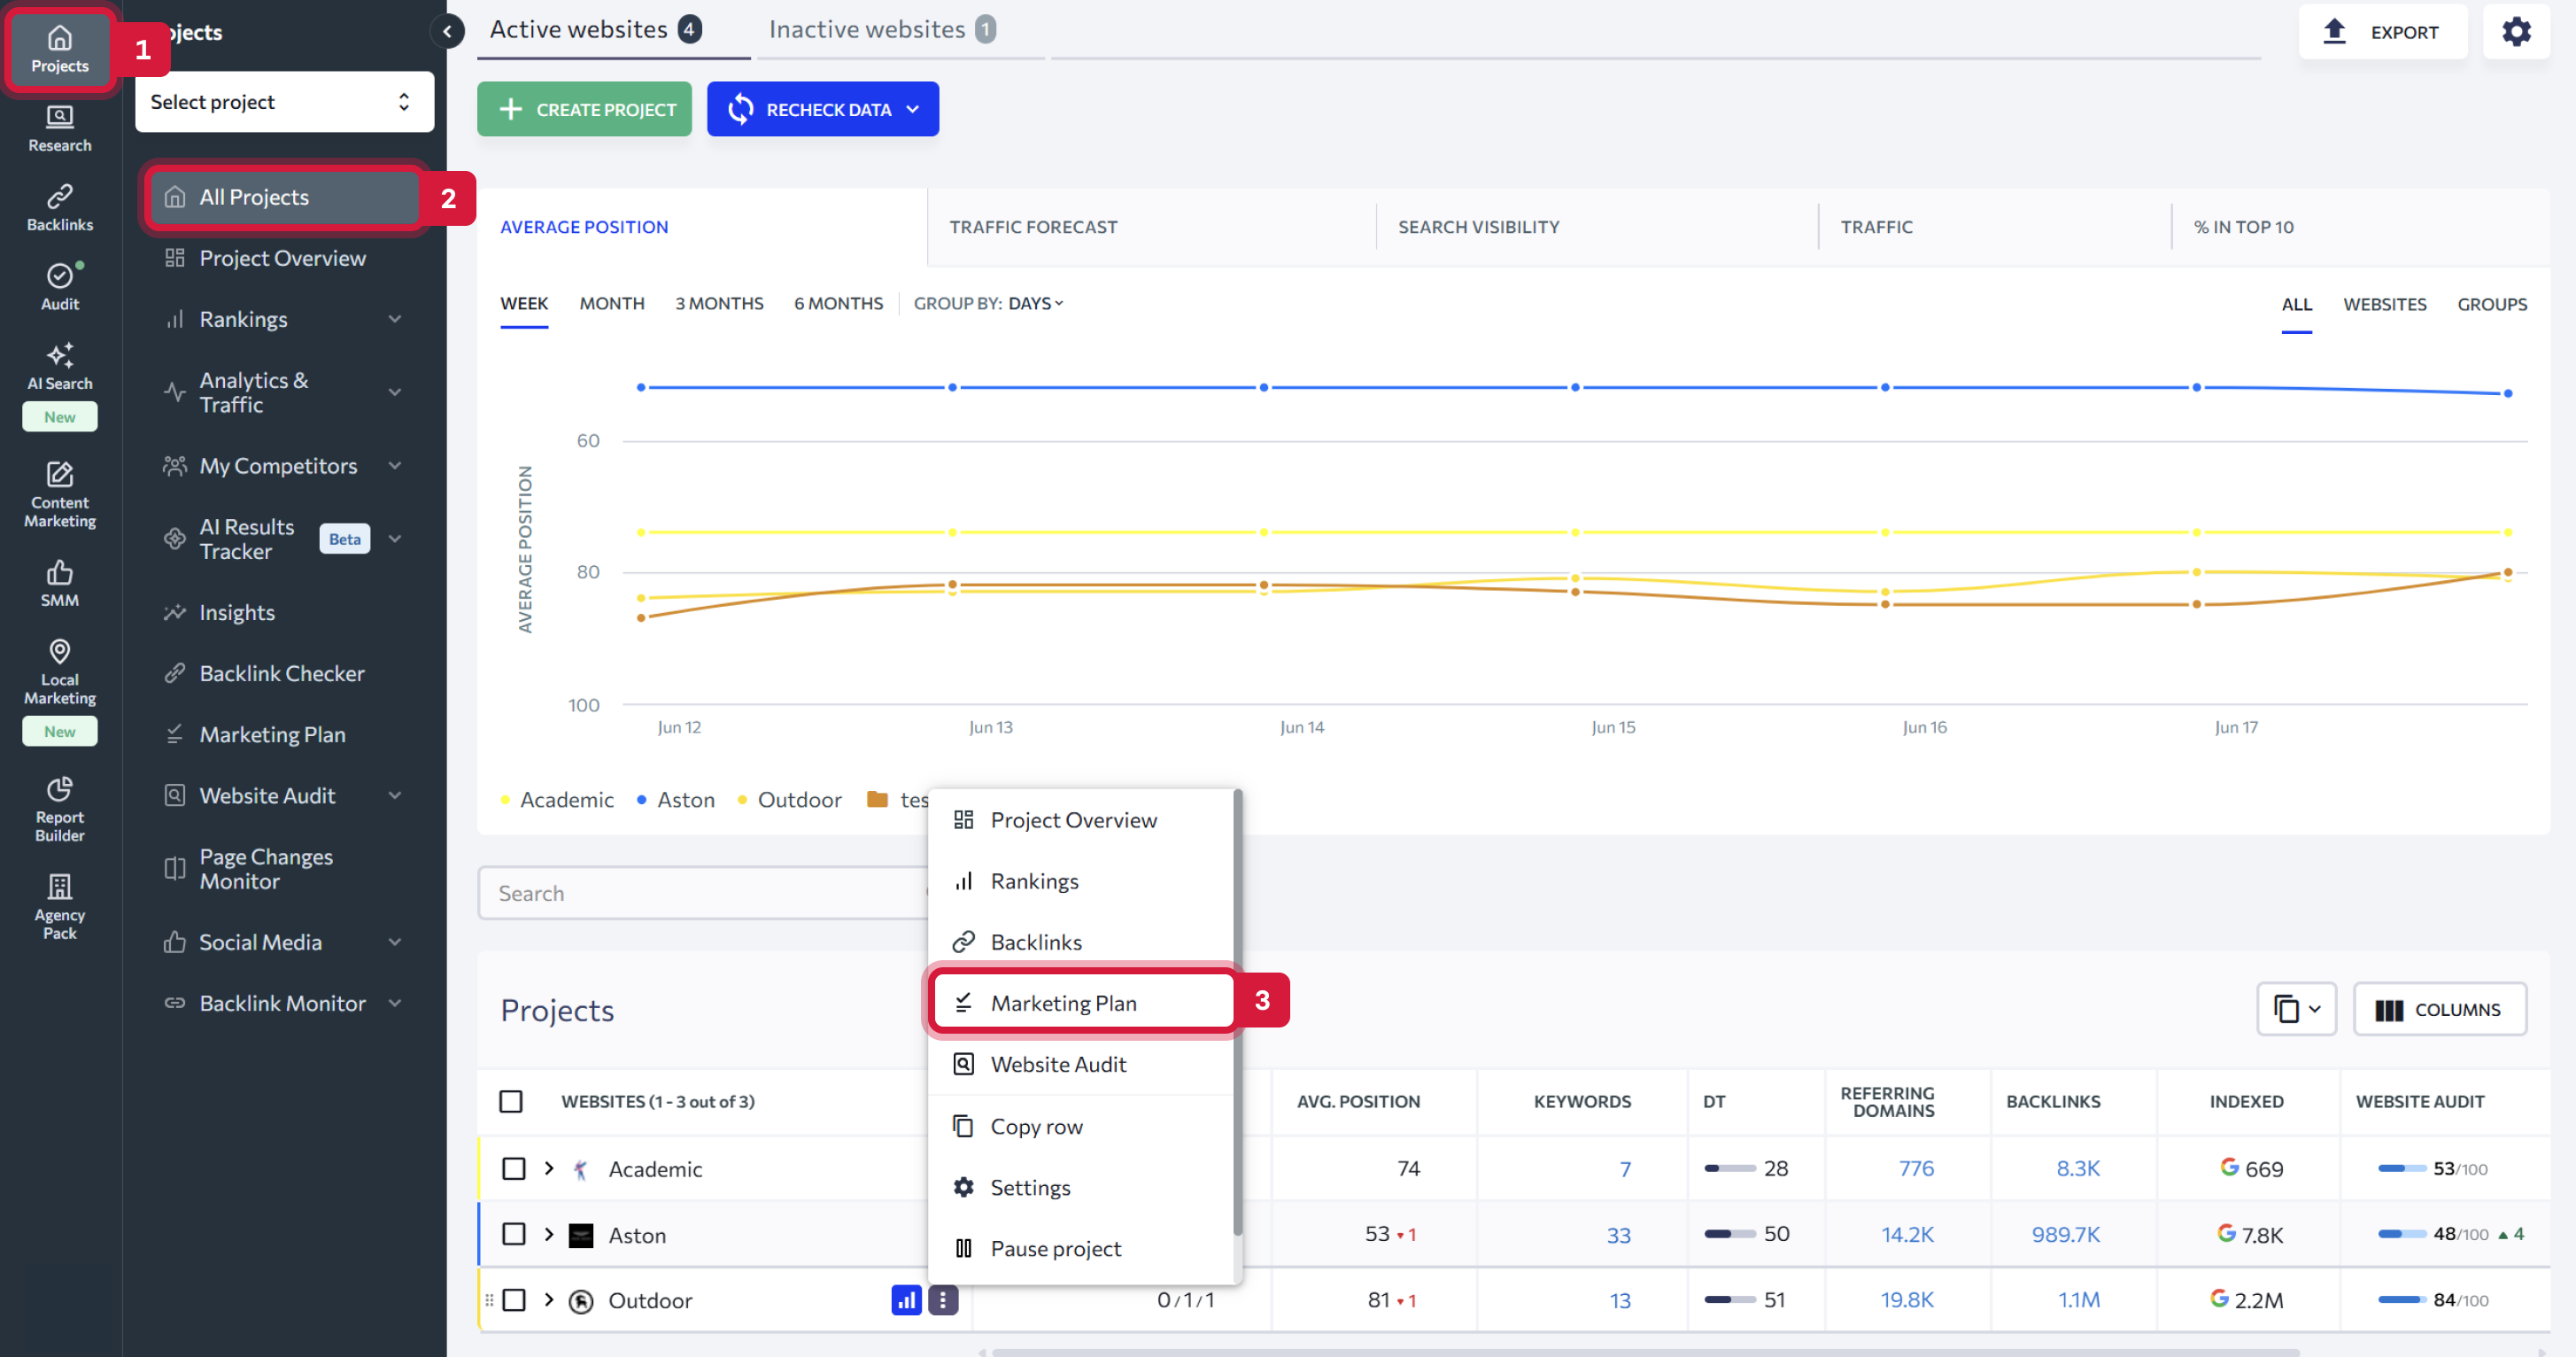The width and height of the screenshot is (2576, 1357).
Task: Expand Social Media submenu
Action: [395, 942]
